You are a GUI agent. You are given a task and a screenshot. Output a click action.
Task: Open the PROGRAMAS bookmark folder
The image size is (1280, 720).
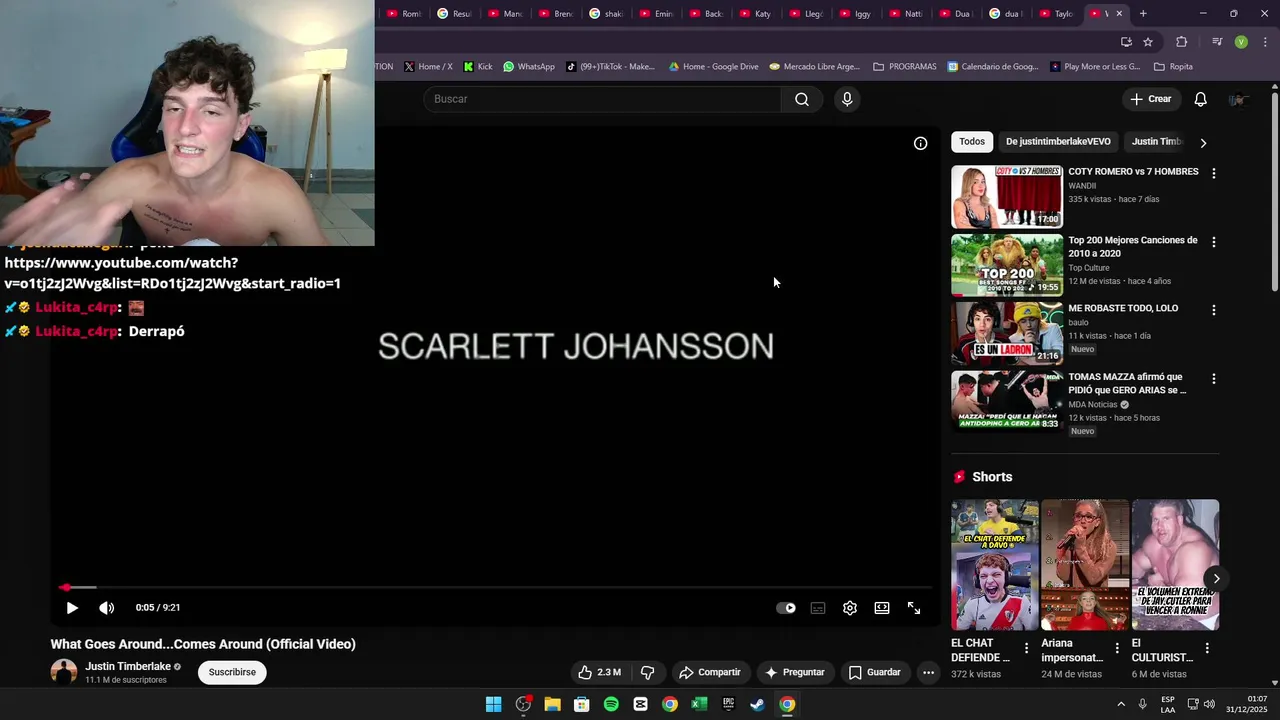coord(905,67)
